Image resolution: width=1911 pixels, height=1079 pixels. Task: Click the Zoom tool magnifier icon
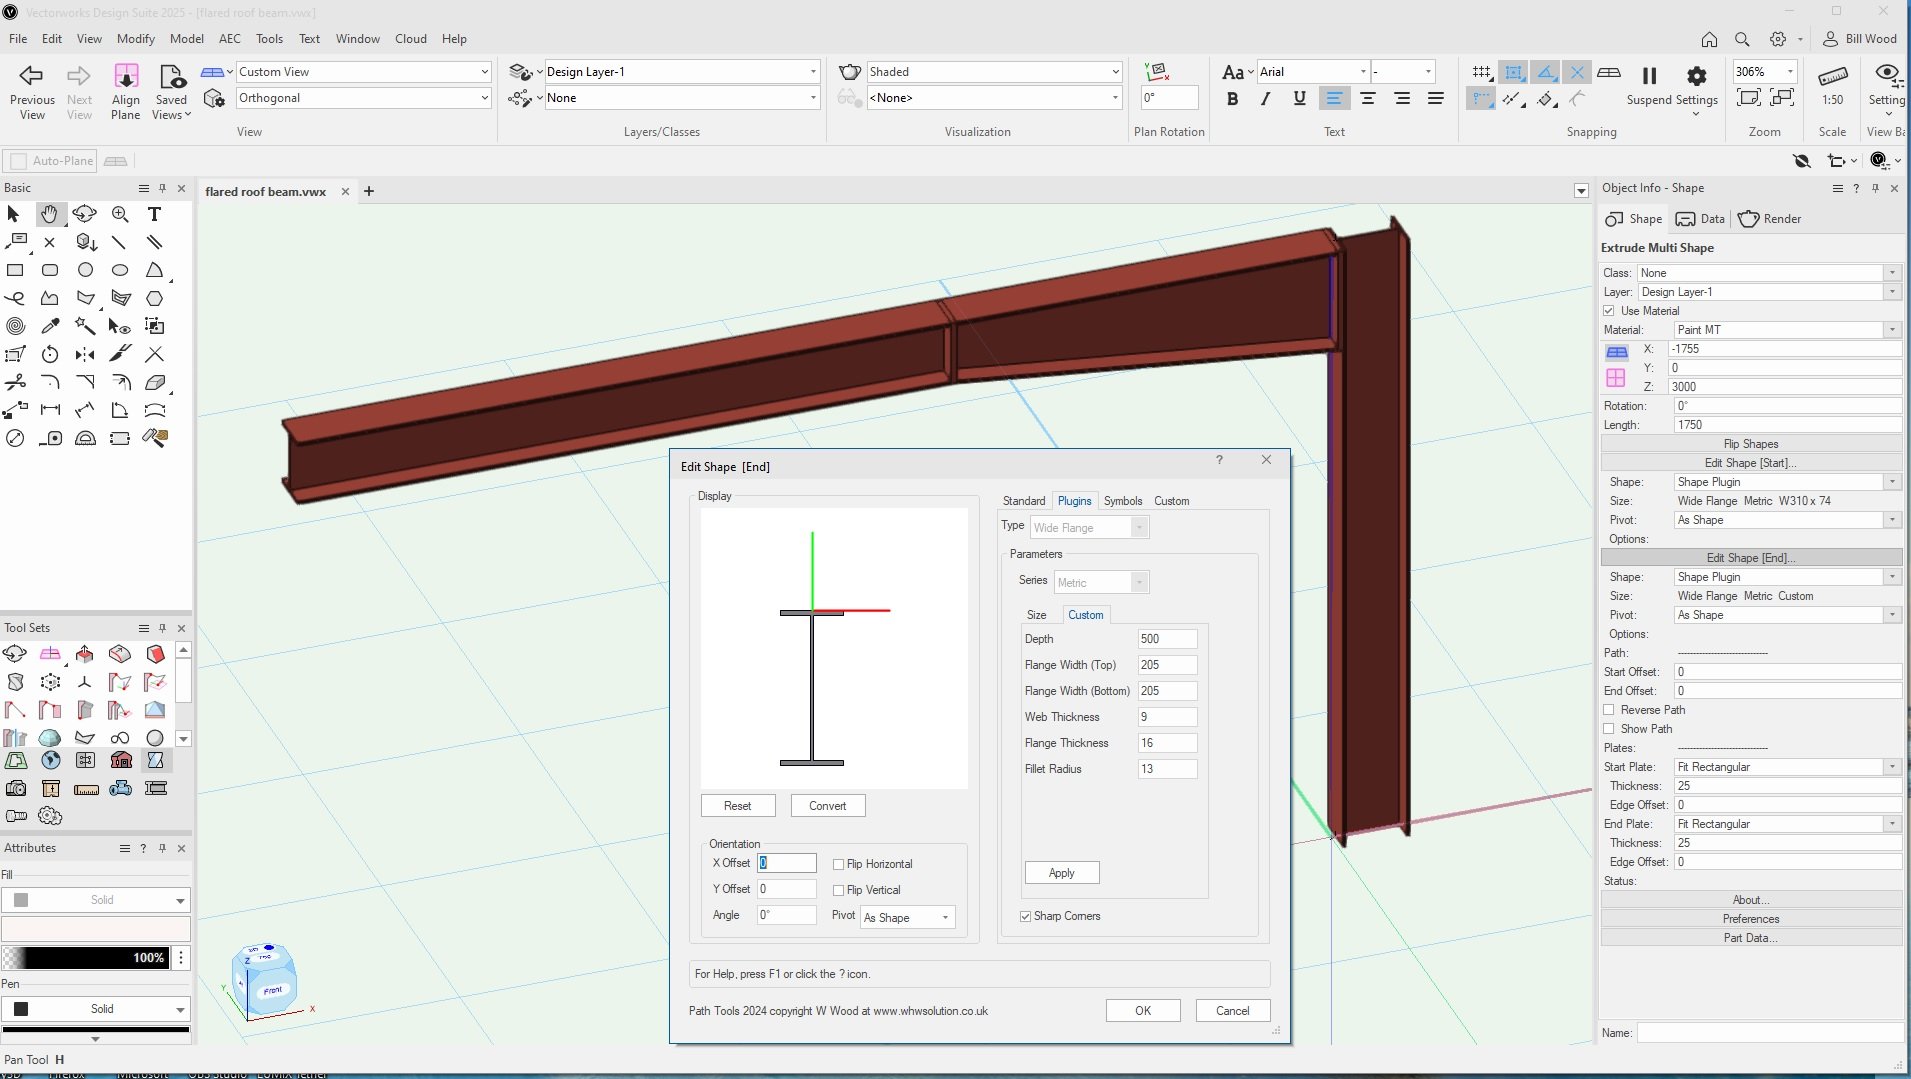coord(120,214)
